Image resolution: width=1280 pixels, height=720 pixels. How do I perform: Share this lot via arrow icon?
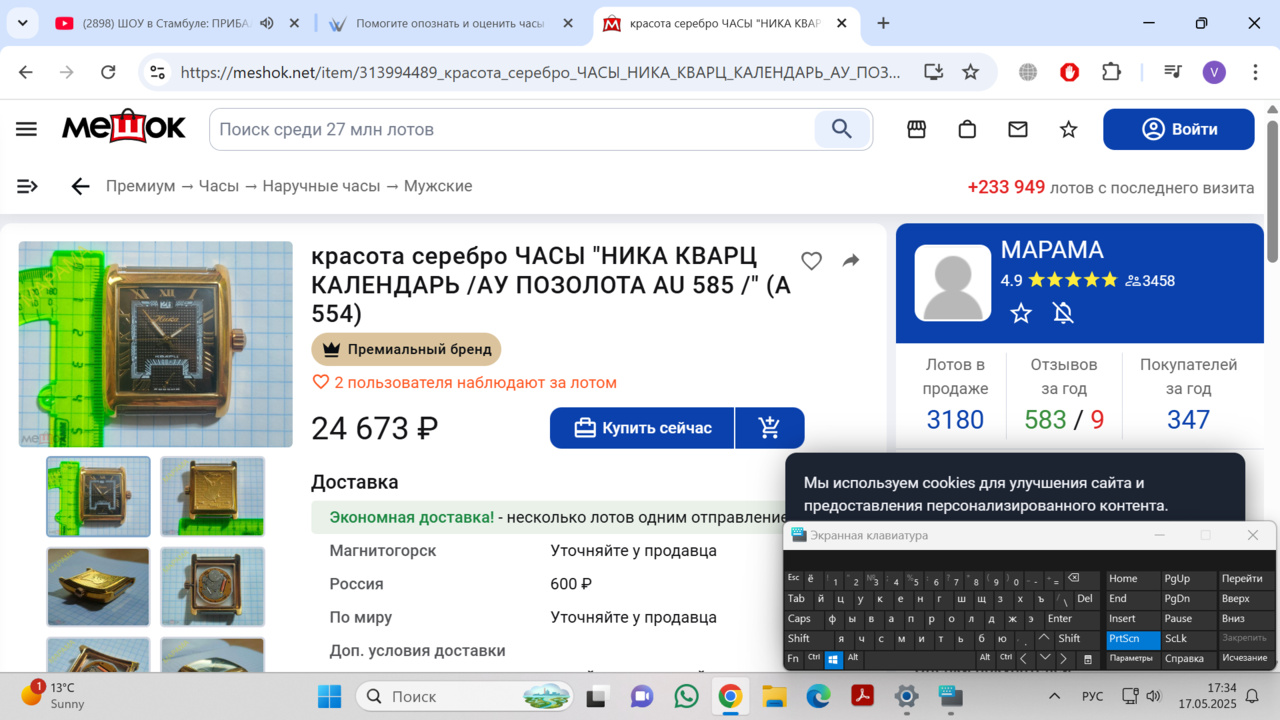tap(851, 260)
